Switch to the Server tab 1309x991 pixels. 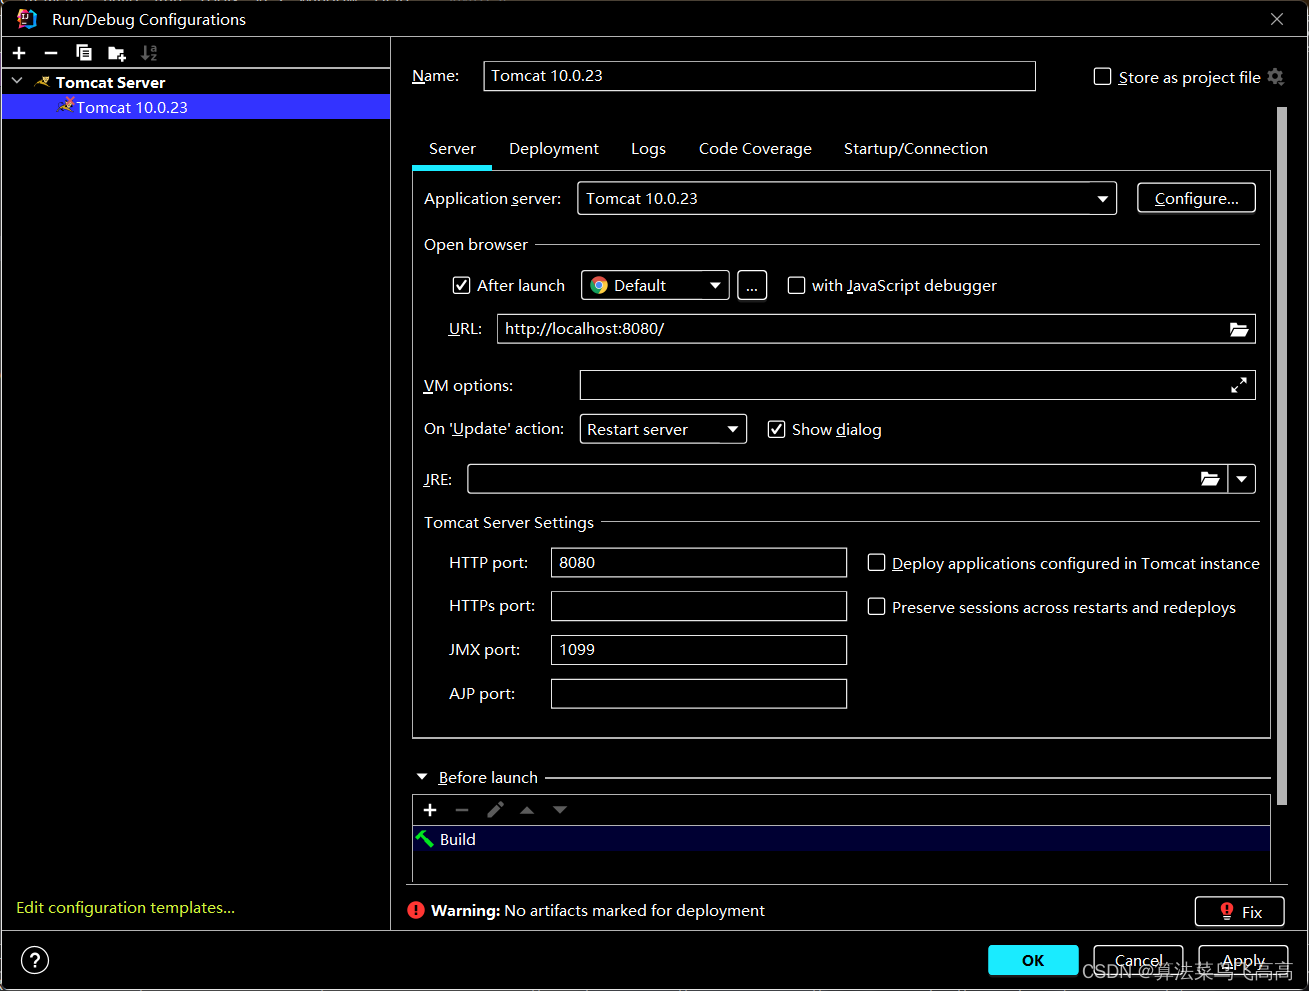tap(452, 149)
